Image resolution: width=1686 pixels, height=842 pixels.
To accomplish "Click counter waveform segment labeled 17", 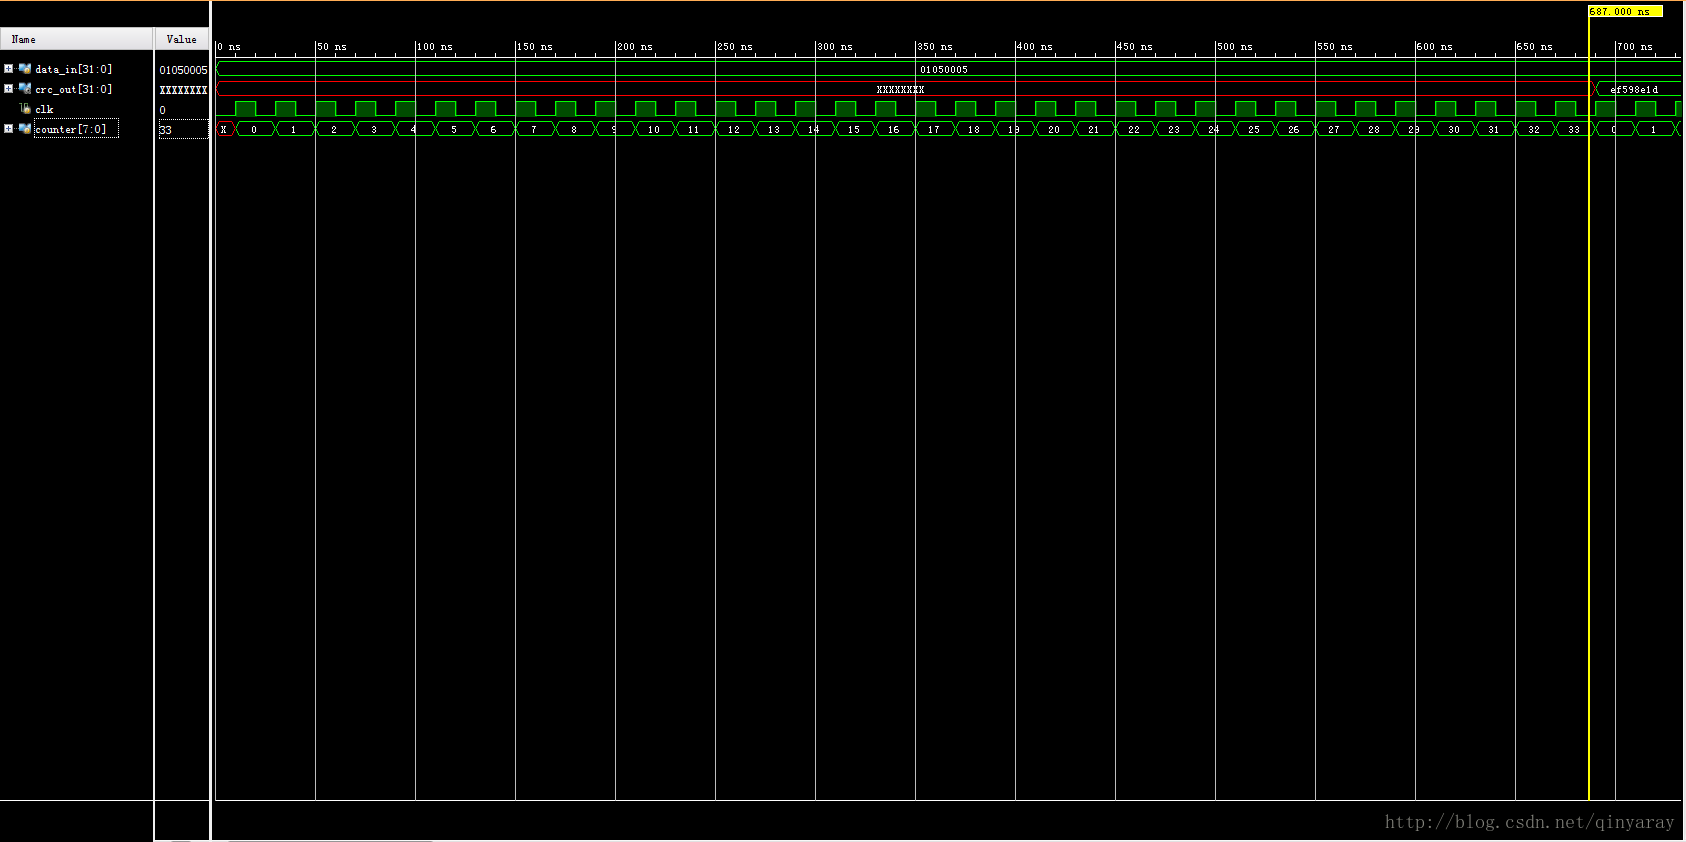I will (x=934, y=129).
